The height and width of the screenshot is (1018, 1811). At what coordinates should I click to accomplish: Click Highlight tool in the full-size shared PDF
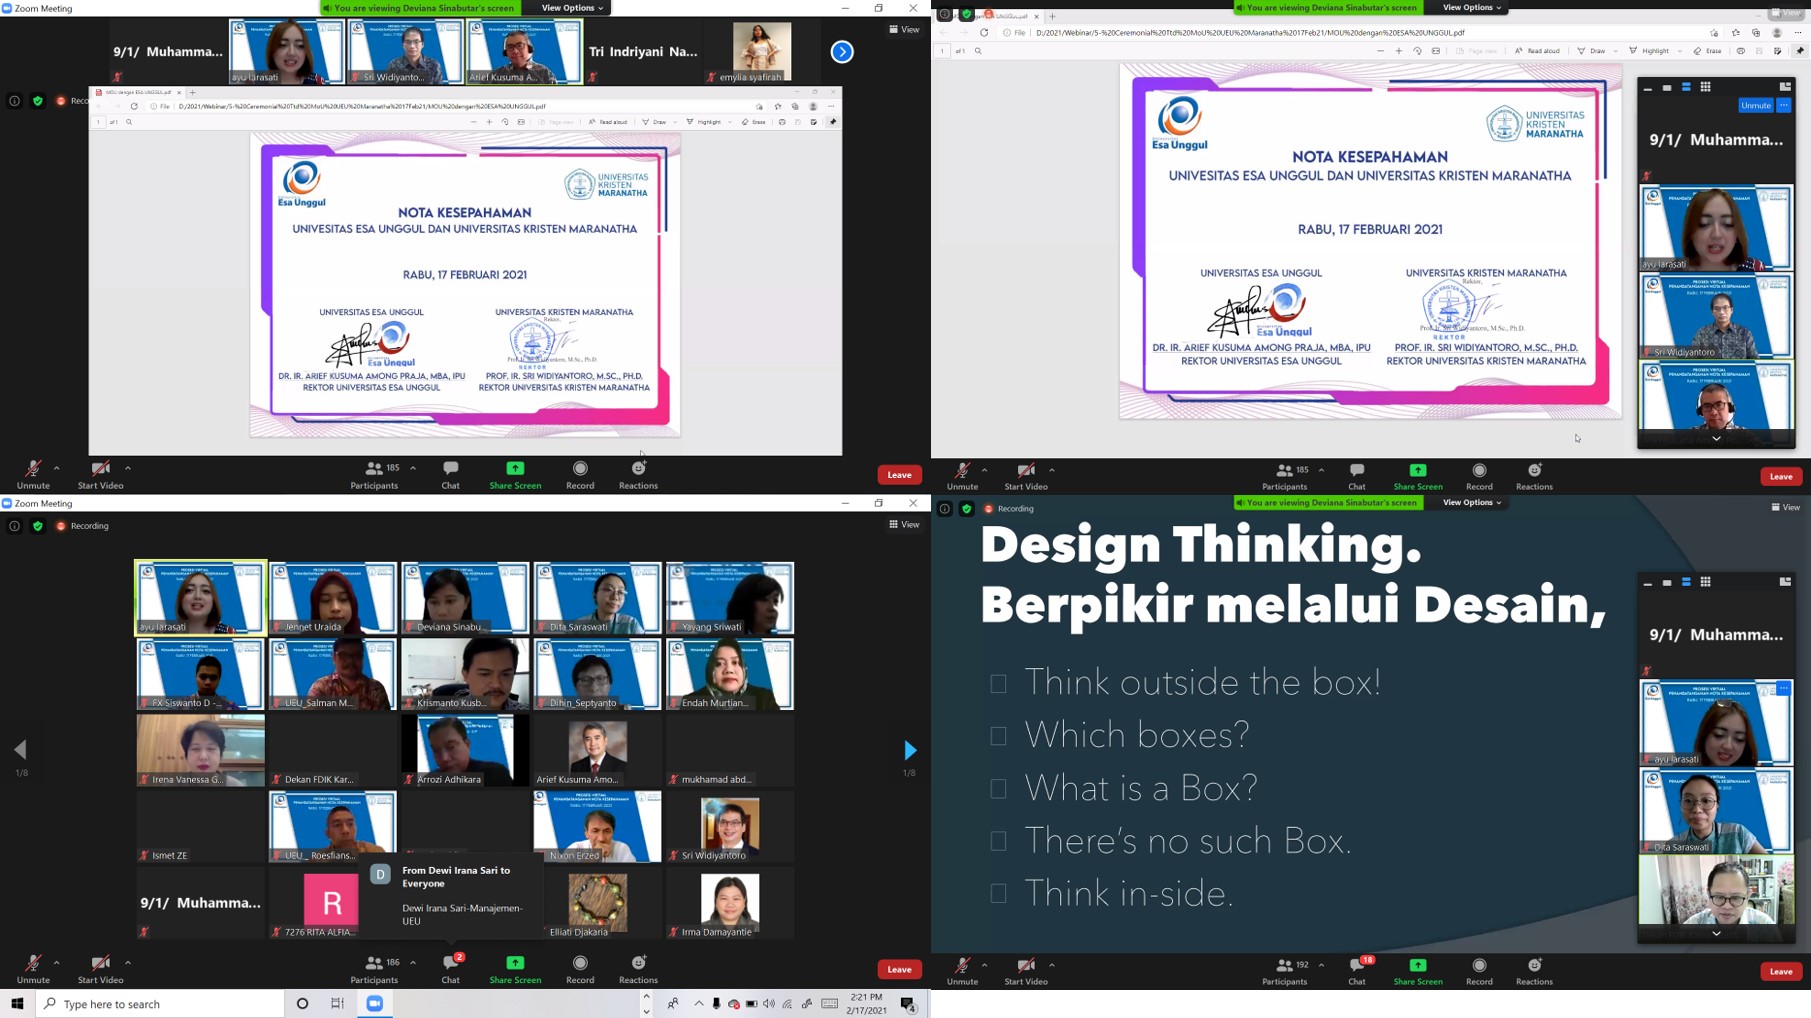1649,50
